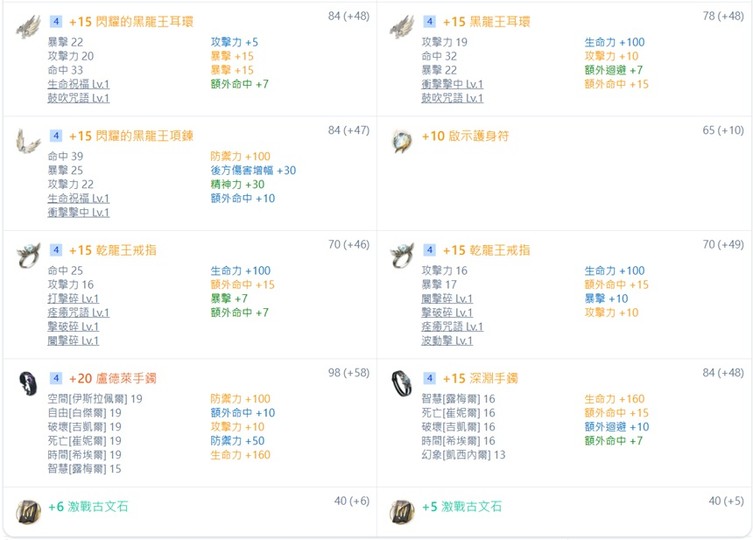Click the left-column 乾龍王戒指 ring icon
The width and height of the screenshot is (753, 540).
click(28, 254)
